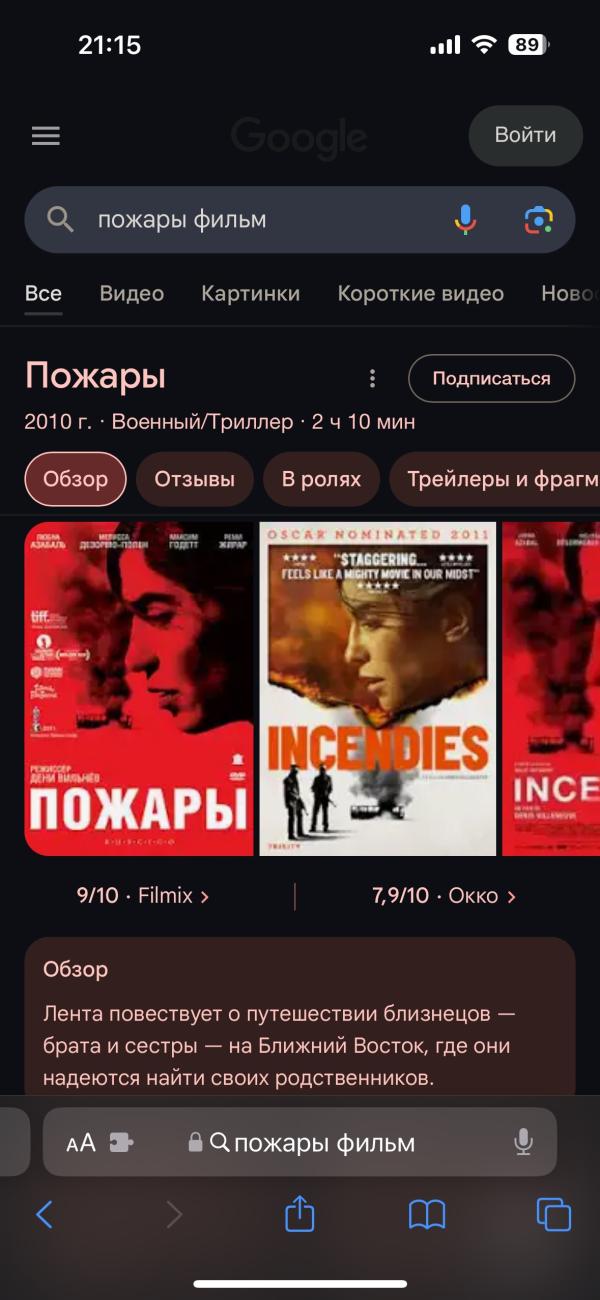This screenshot has height=1300, width=600.
Task: Open Окко 7,9/10 rating link
Action: coord(444,896)
